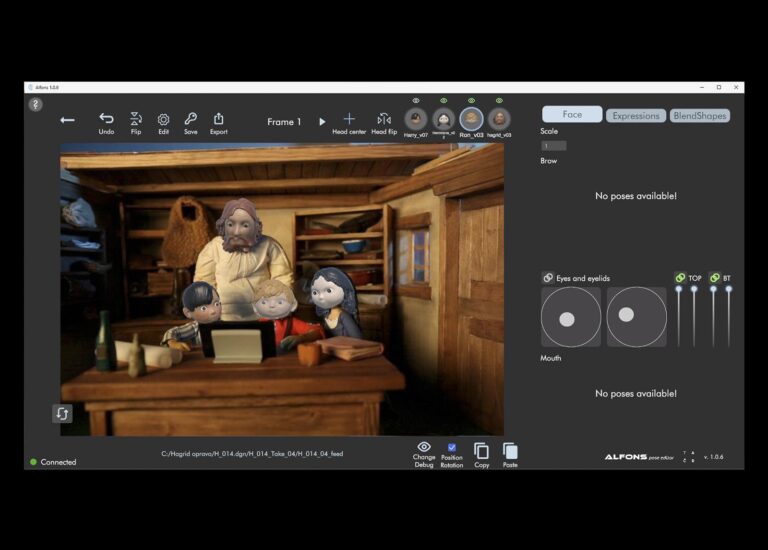Go back with the left arrow
768x550 pixels.
pyautogui.click(x=67, y=120)
